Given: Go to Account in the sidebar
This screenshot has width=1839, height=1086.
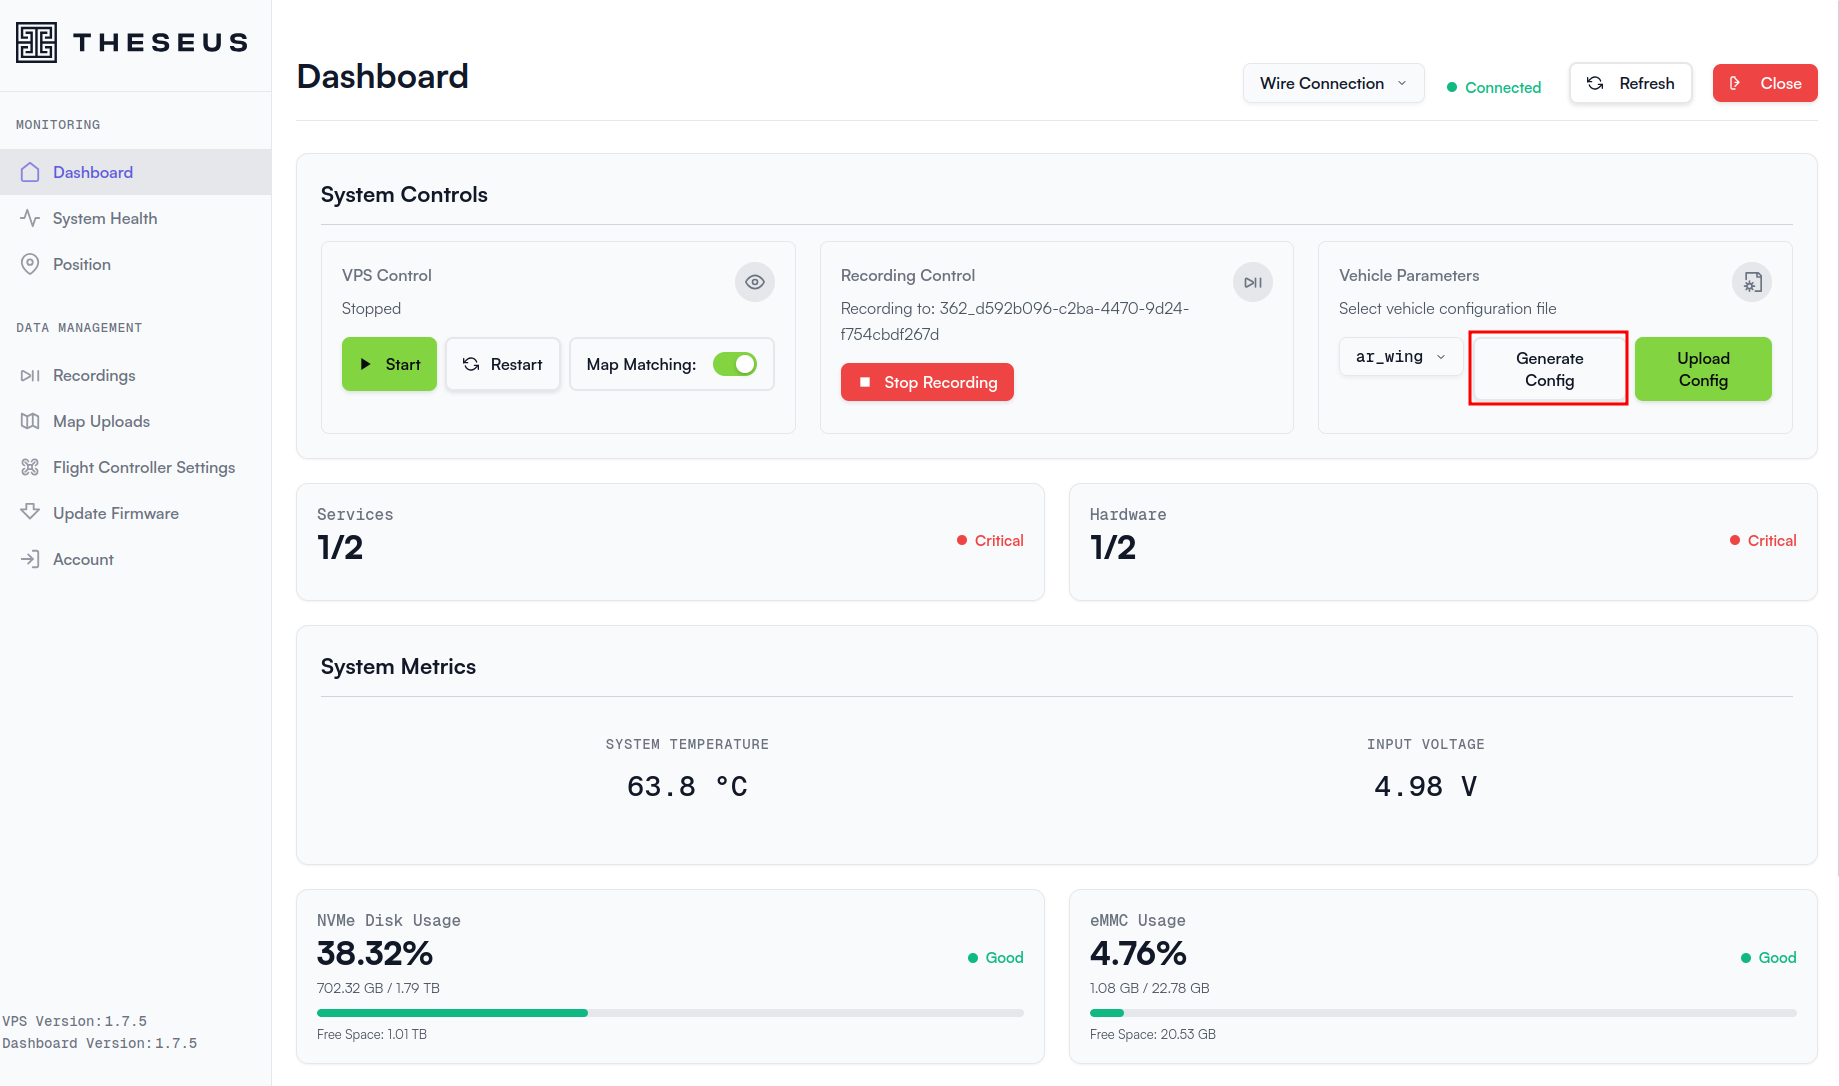Looking at the screenshot, I should 83,559.
